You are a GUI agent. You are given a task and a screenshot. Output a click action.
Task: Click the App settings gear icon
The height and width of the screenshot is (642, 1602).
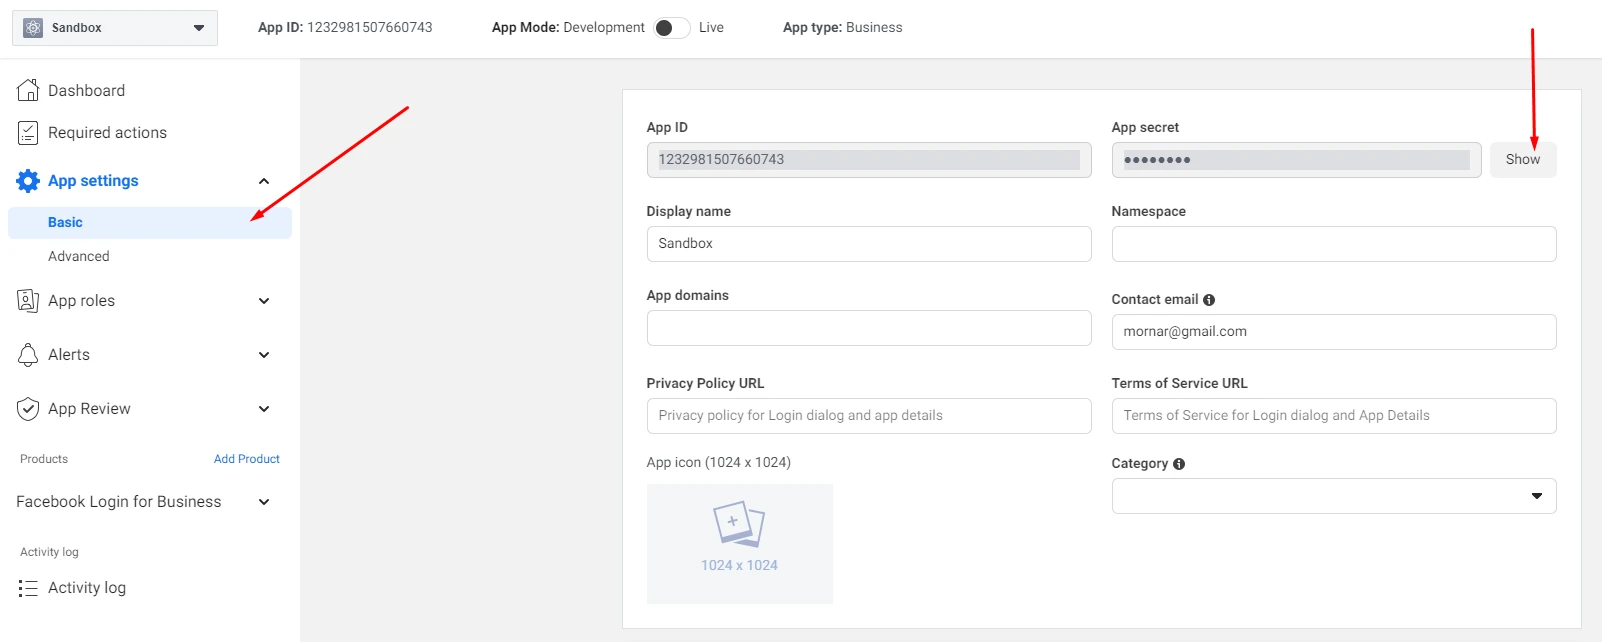click(x=28, y=181)
